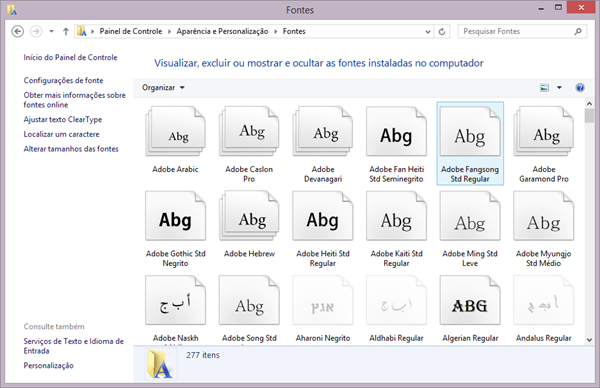Open Início do Painel de Controle

pyautogui.click(x=70, y=57)
